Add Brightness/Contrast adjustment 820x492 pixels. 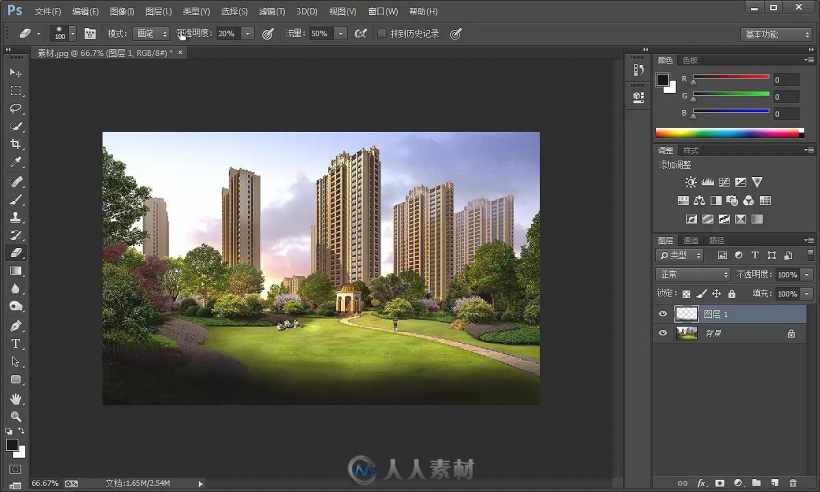pos(691,182)
